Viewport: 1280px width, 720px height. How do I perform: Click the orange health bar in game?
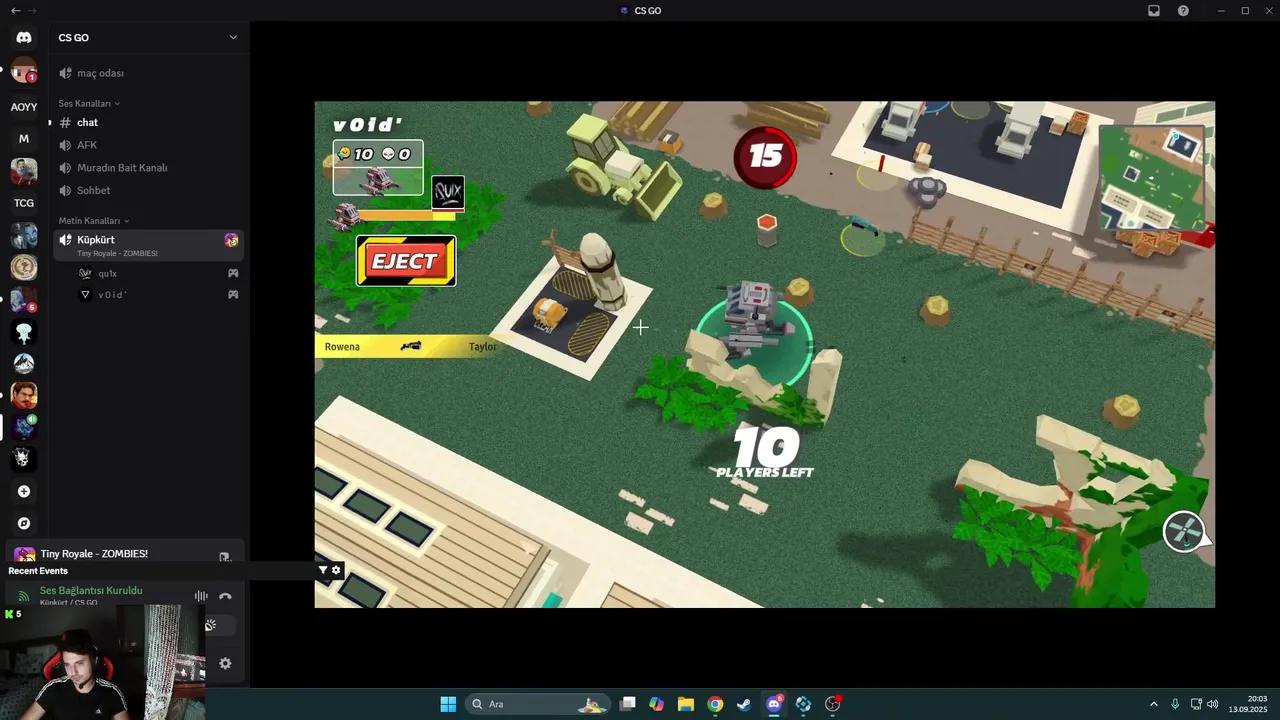(406, 215)
